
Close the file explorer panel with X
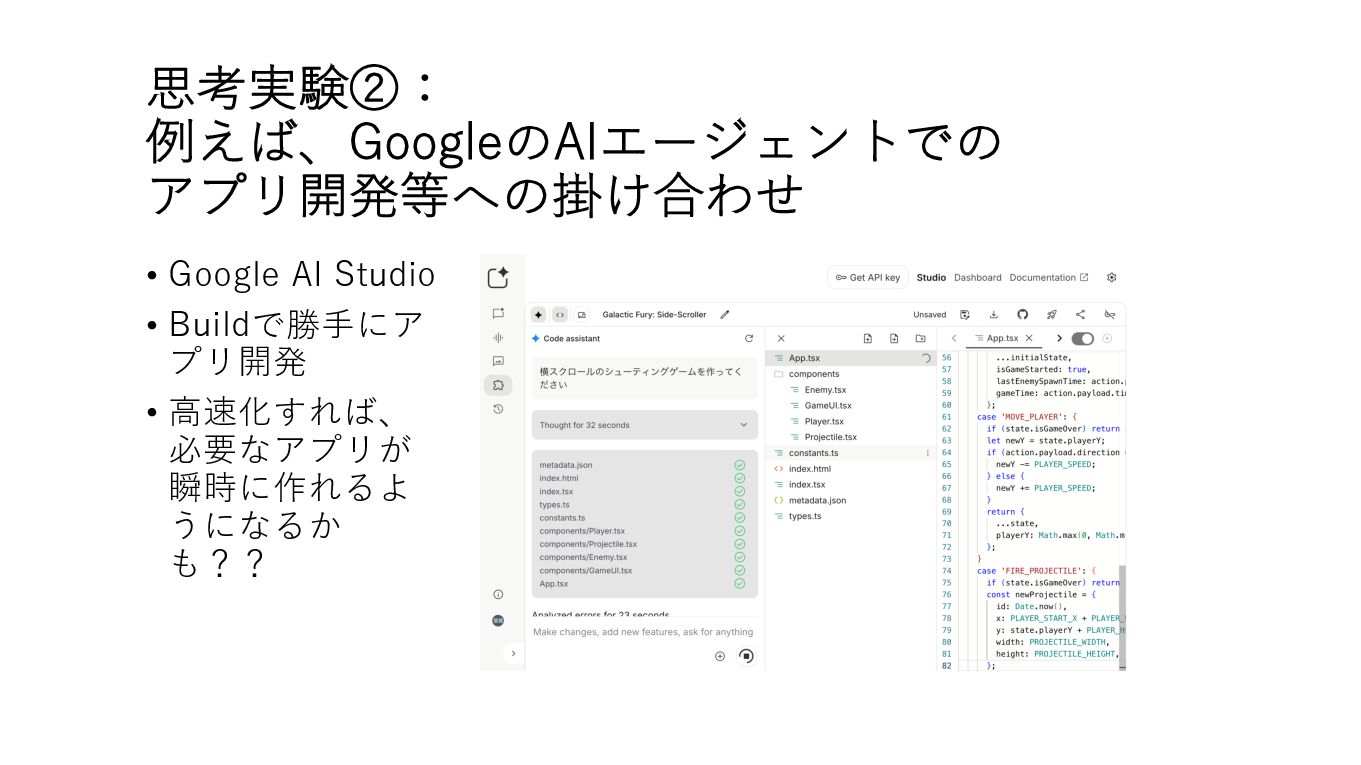pyautogui.click(x=781, y=338)
